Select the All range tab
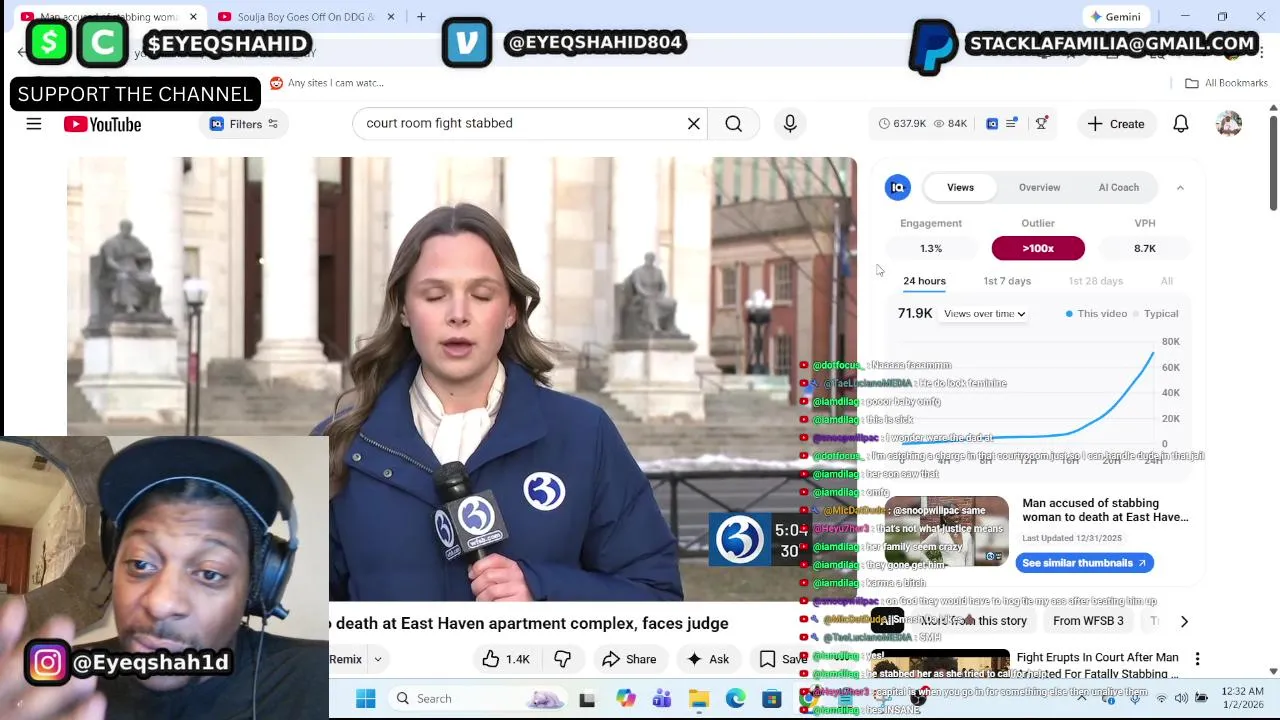This screenshot has width=1280, height=720. (1167, 281)
